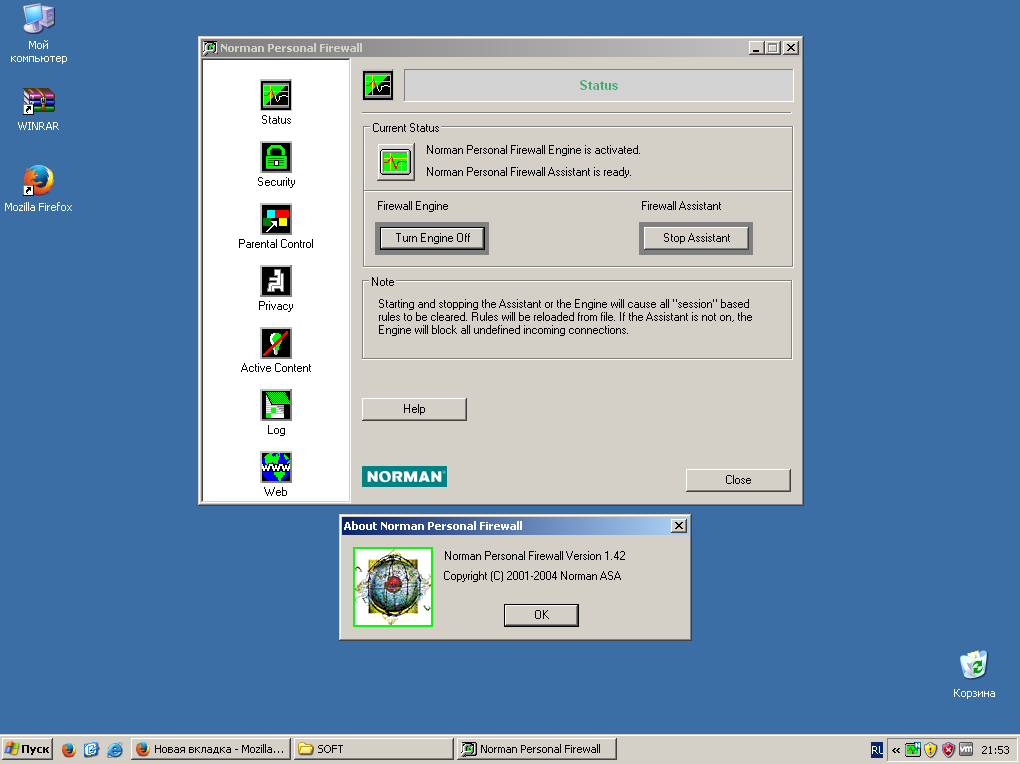1020x764 pixels.
Task: View the Log section icon
Action: pos(276,405)
